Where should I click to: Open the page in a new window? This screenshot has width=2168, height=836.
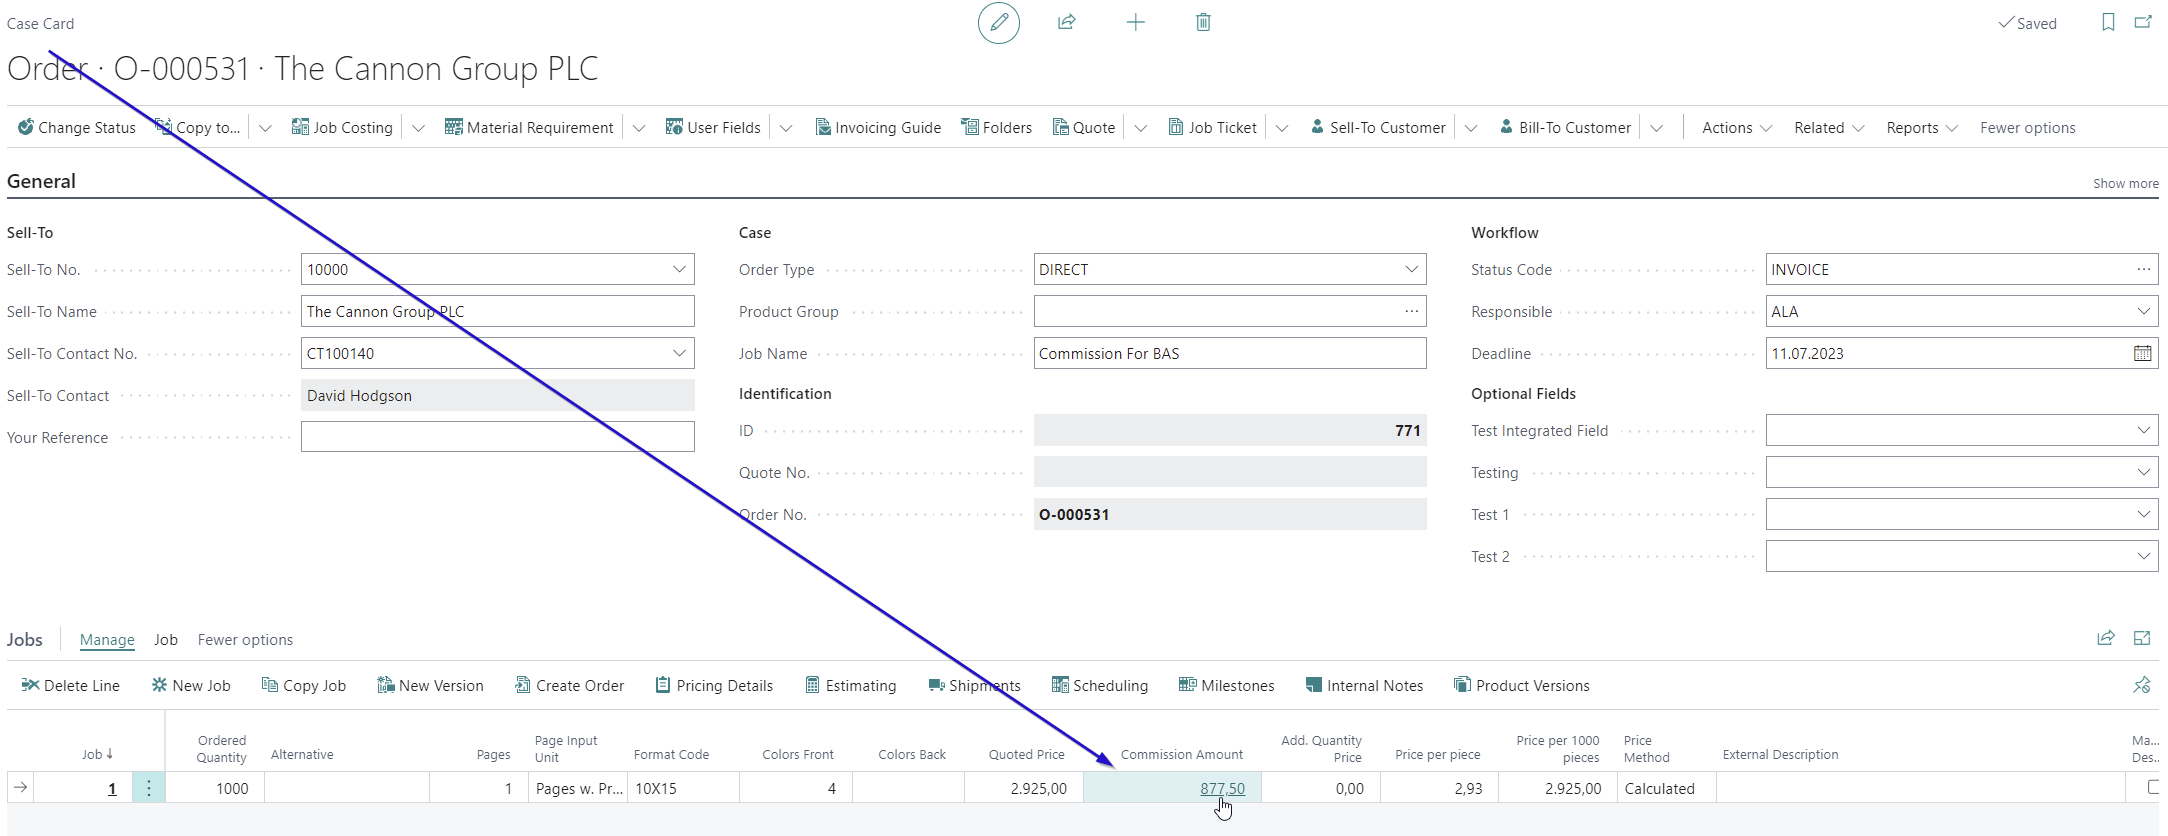(2143, 22)
